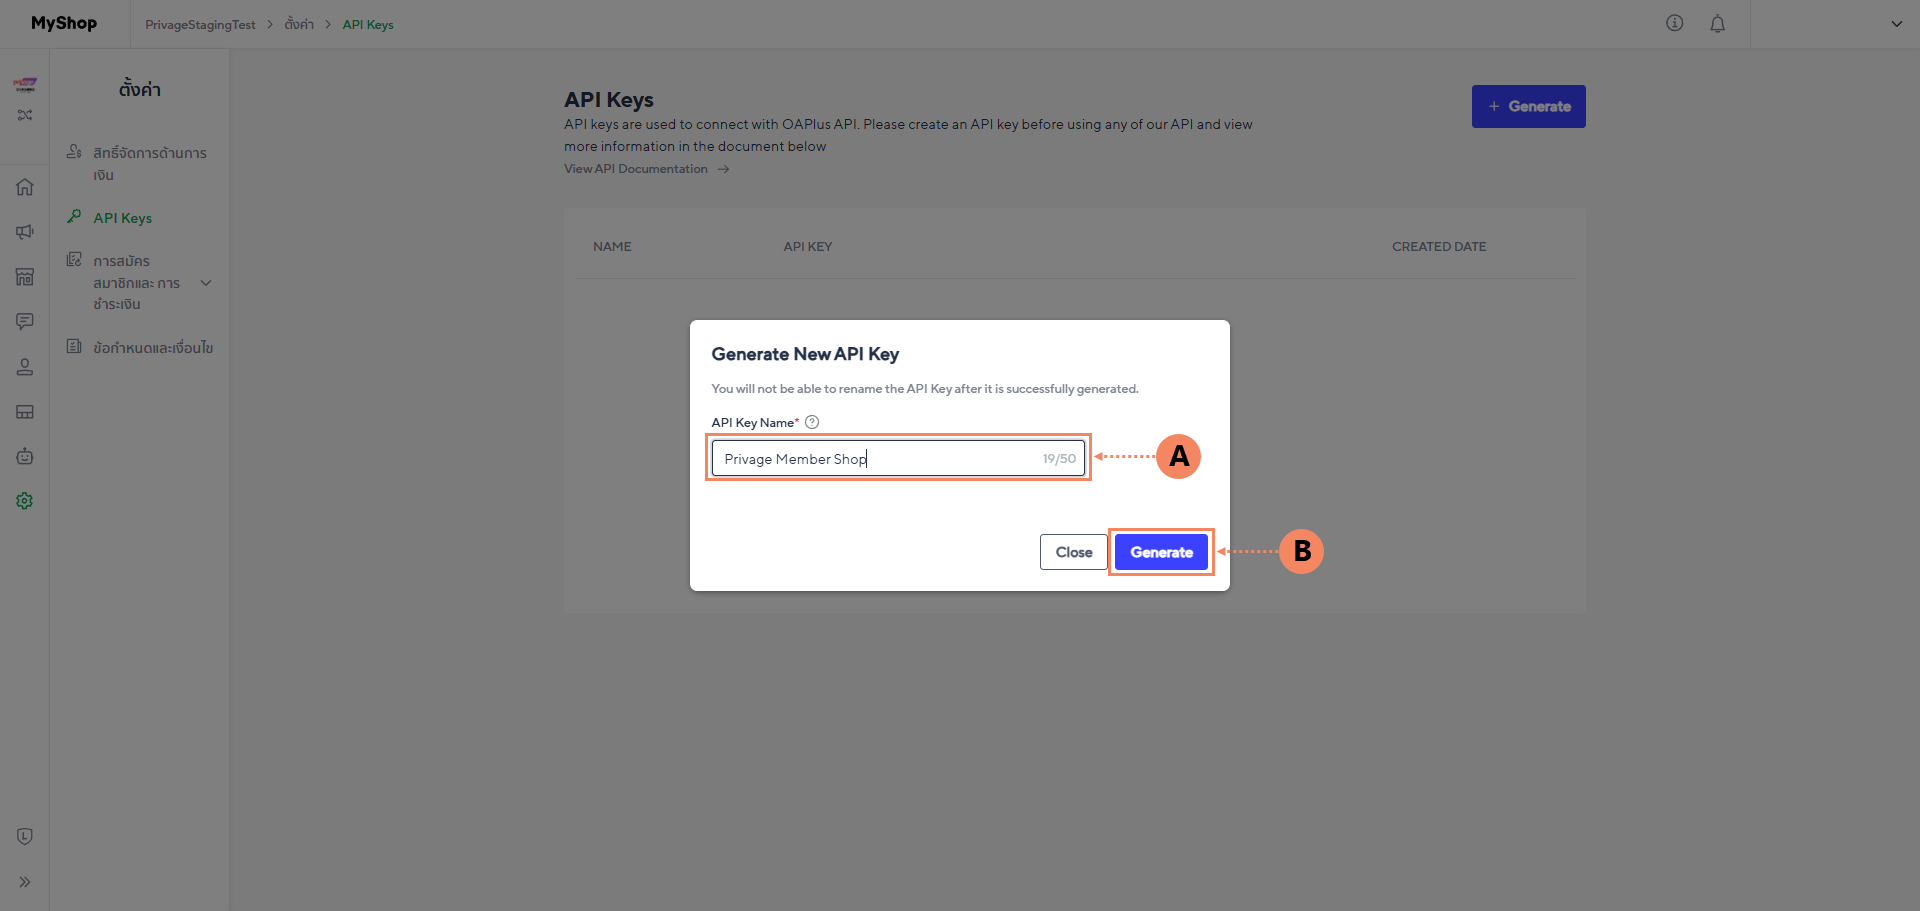
Task: Click the green settings gear icon
Action: tap(25, 501)
